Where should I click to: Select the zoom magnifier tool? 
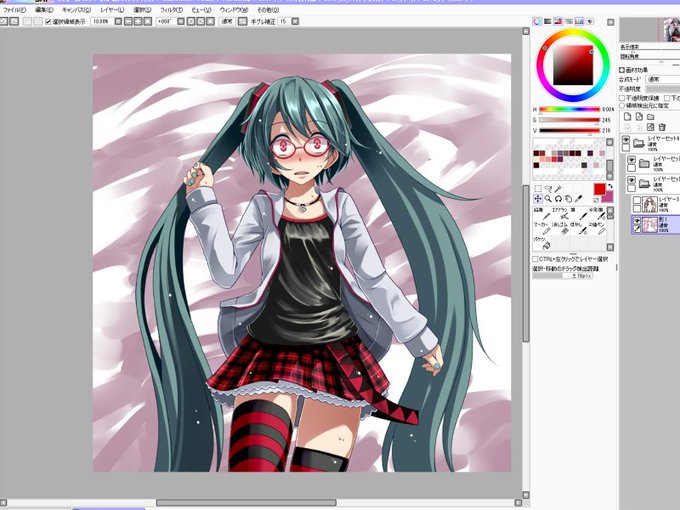[548, 199]
